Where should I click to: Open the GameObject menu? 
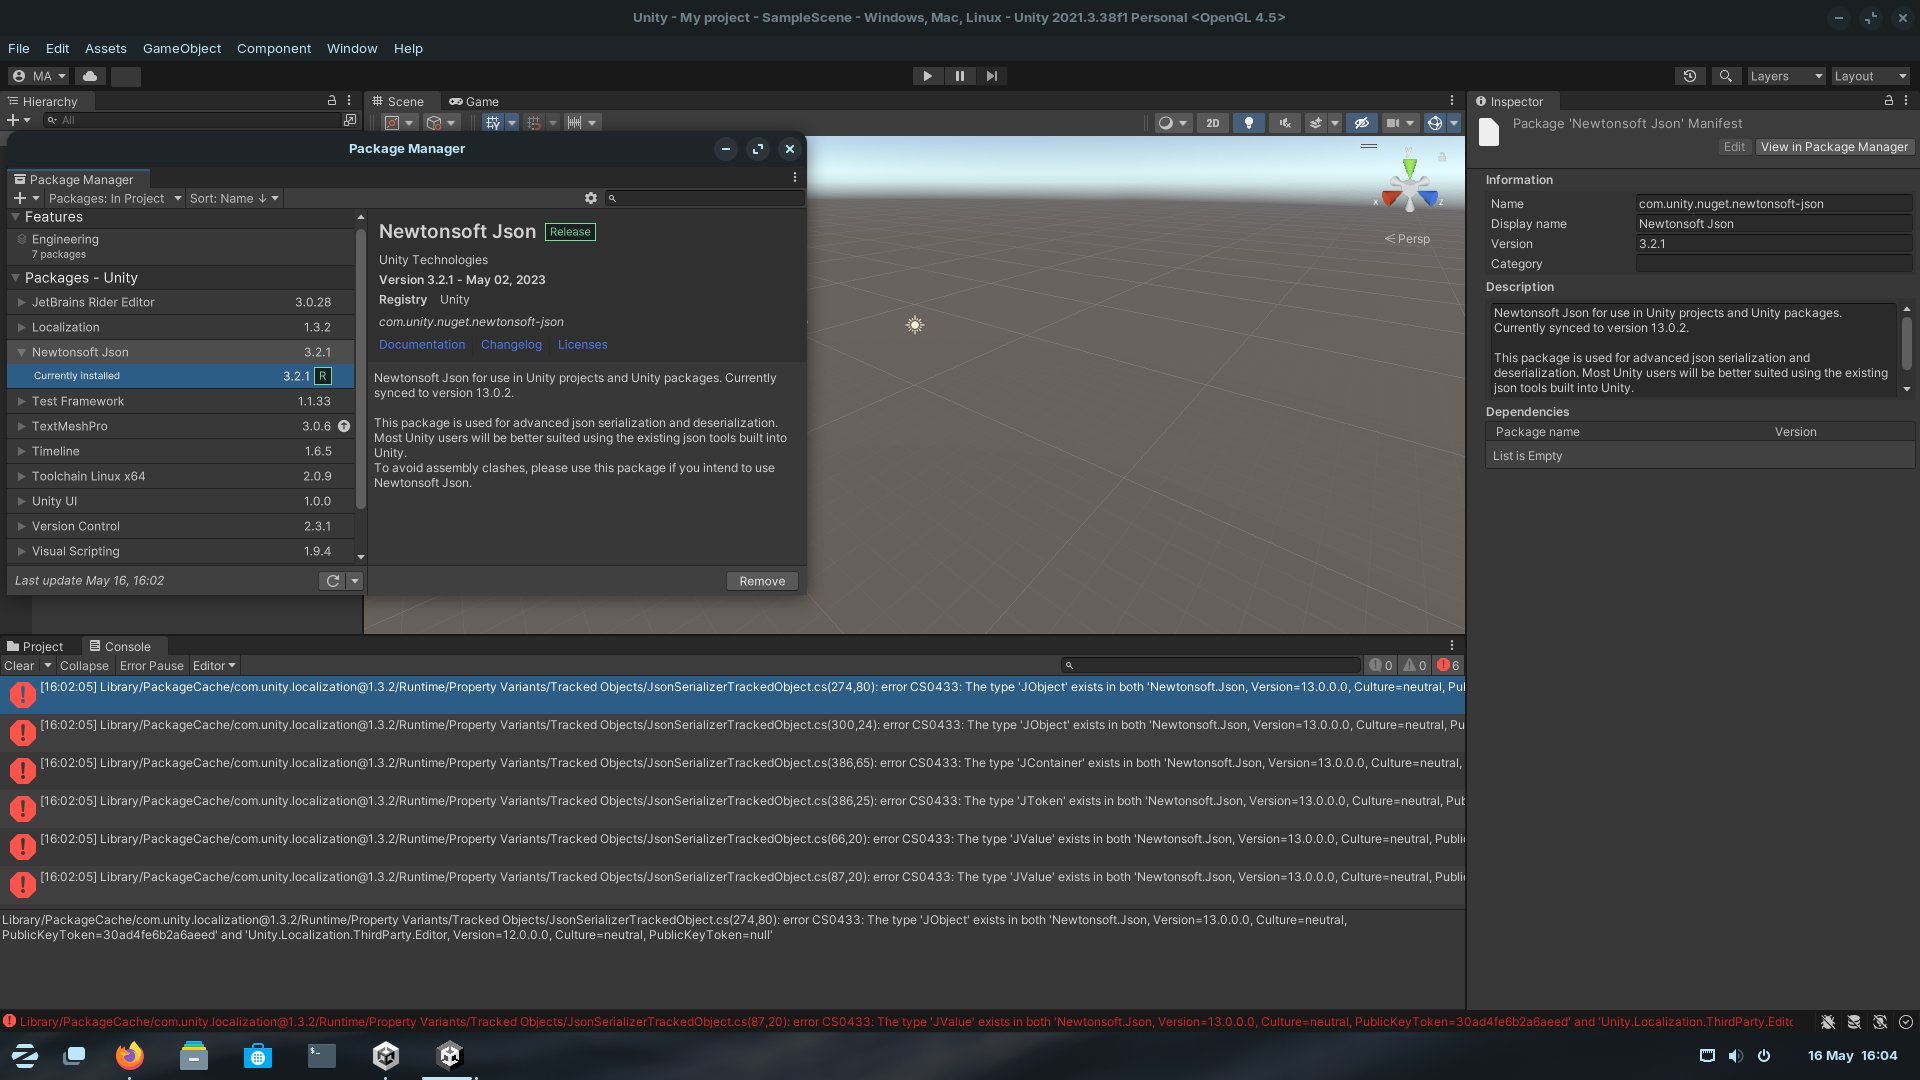[x=181, y=48]
